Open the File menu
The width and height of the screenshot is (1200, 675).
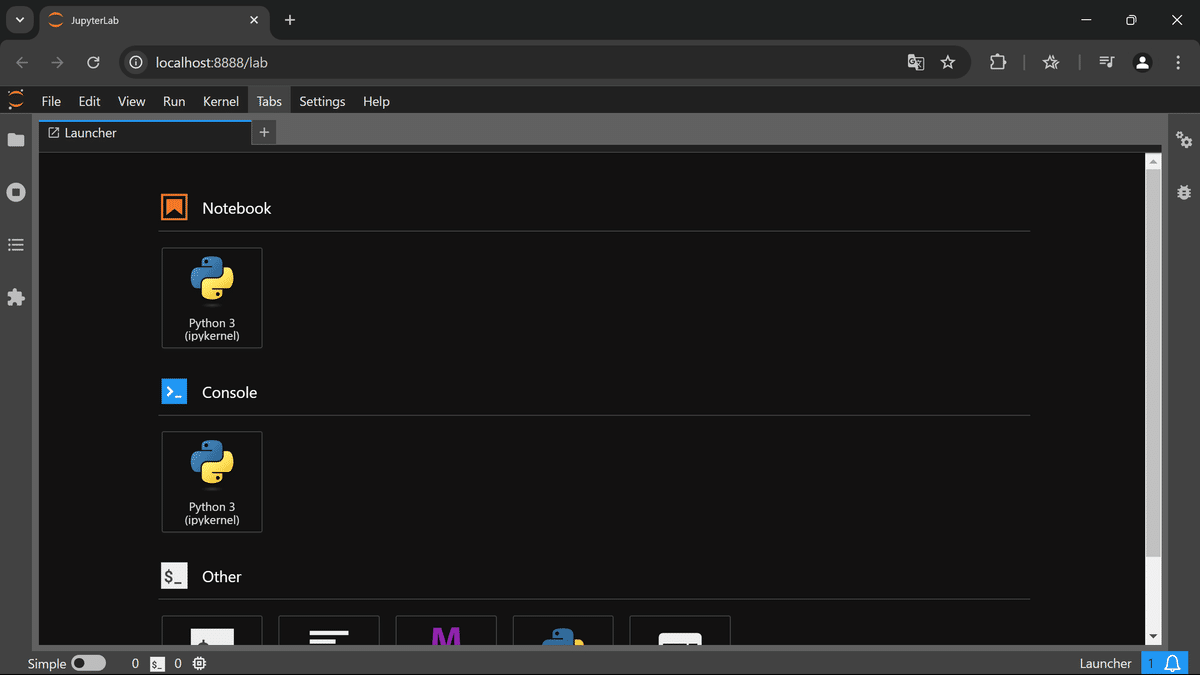tap(51, 101)
